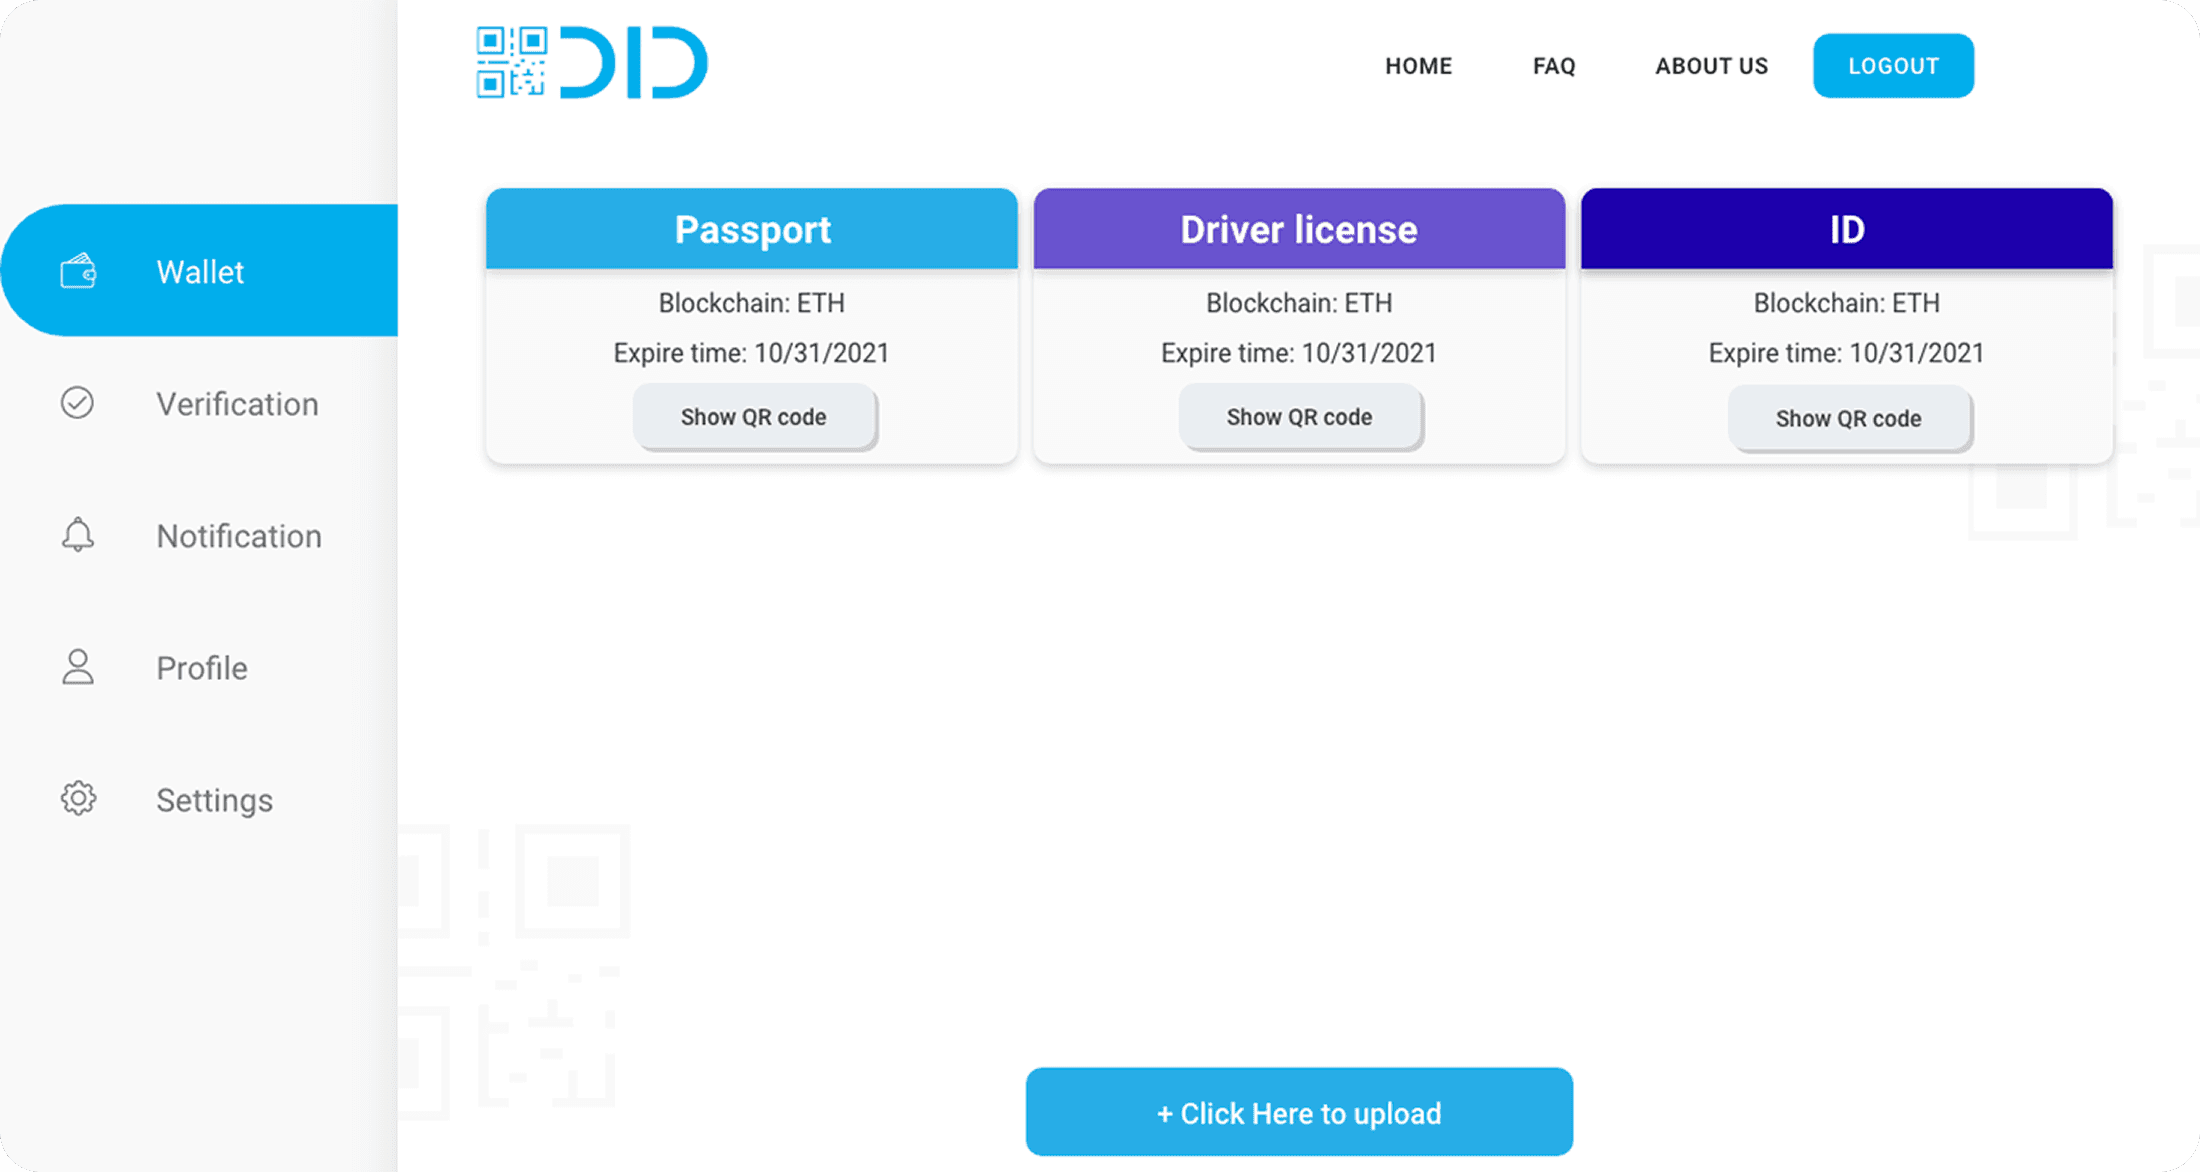The image size is (2200, 1172).
Task: Click the Verification checkmark circle icon
Action: point(78,403)
